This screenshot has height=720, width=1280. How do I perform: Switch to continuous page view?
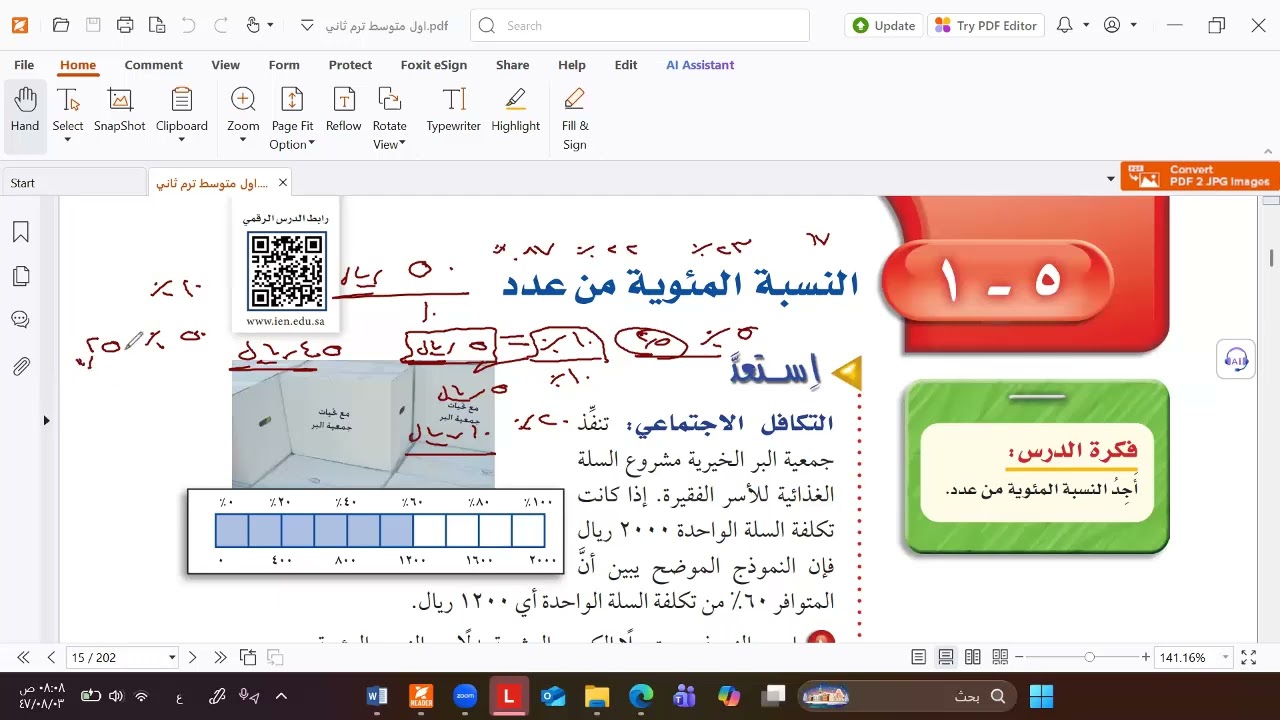tap(945, 657)
